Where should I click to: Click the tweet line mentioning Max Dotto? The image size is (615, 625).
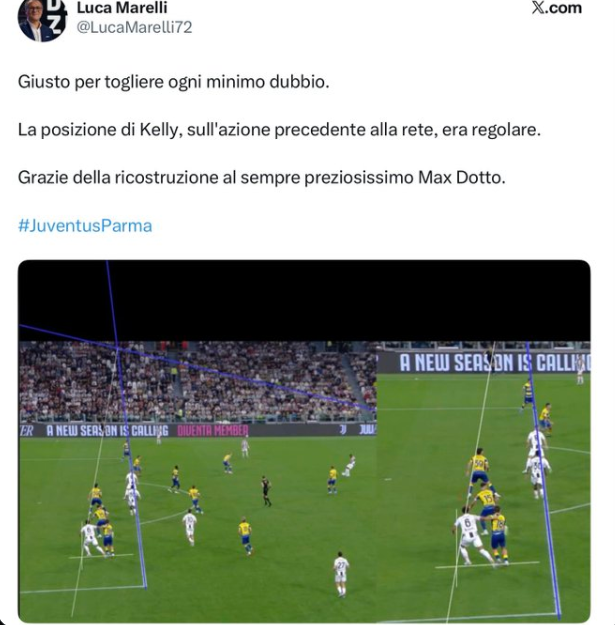click(261, 177)
